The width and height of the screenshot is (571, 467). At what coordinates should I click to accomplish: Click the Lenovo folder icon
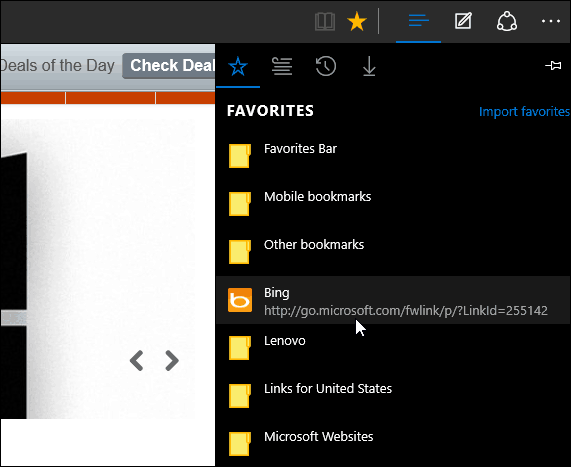[x=240, y=348]
